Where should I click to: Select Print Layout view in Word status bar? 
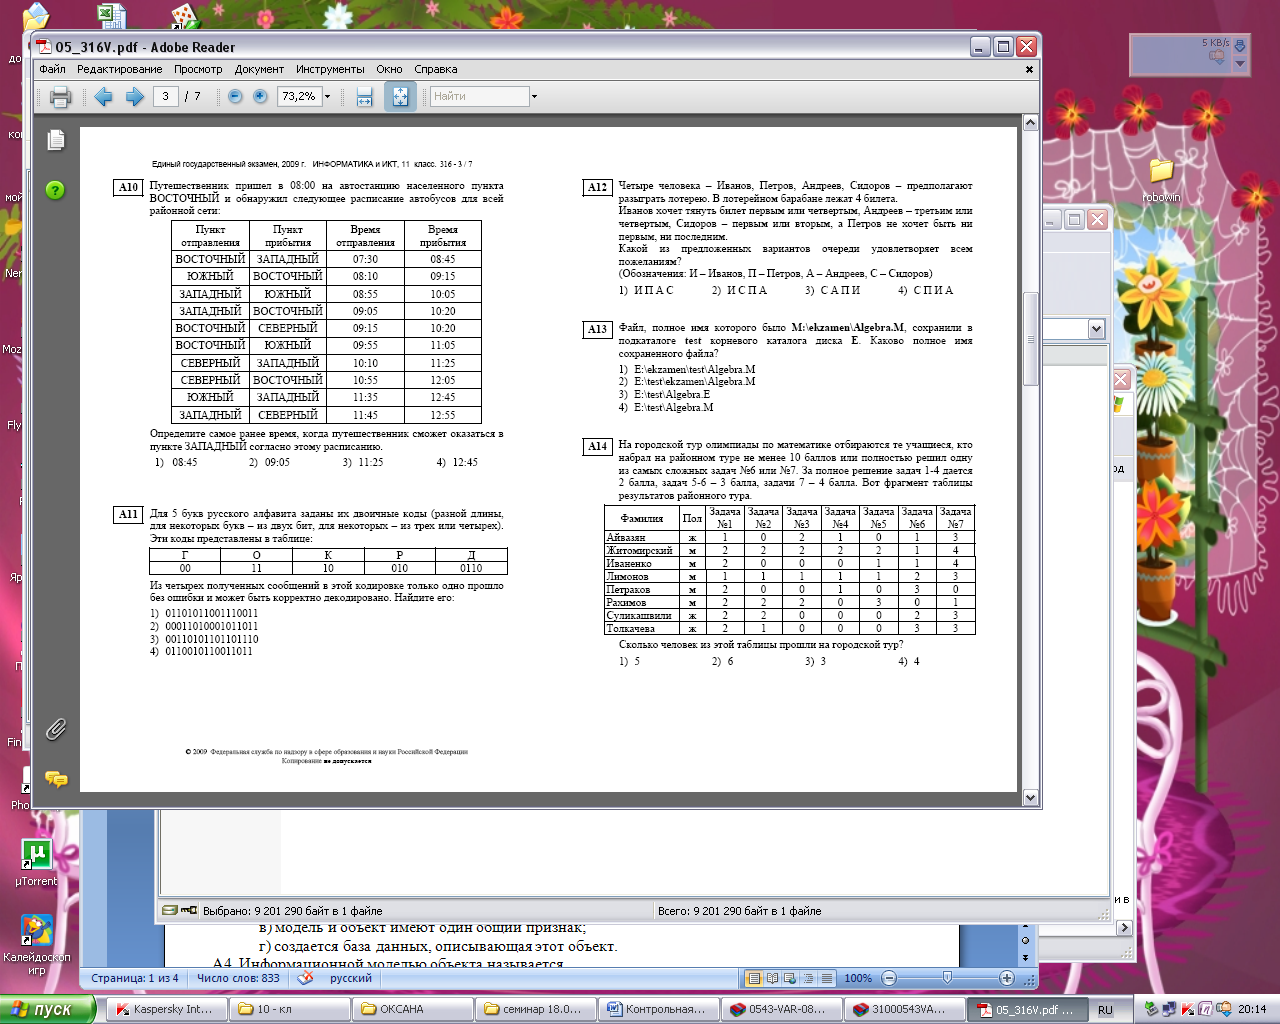(755, 978)
